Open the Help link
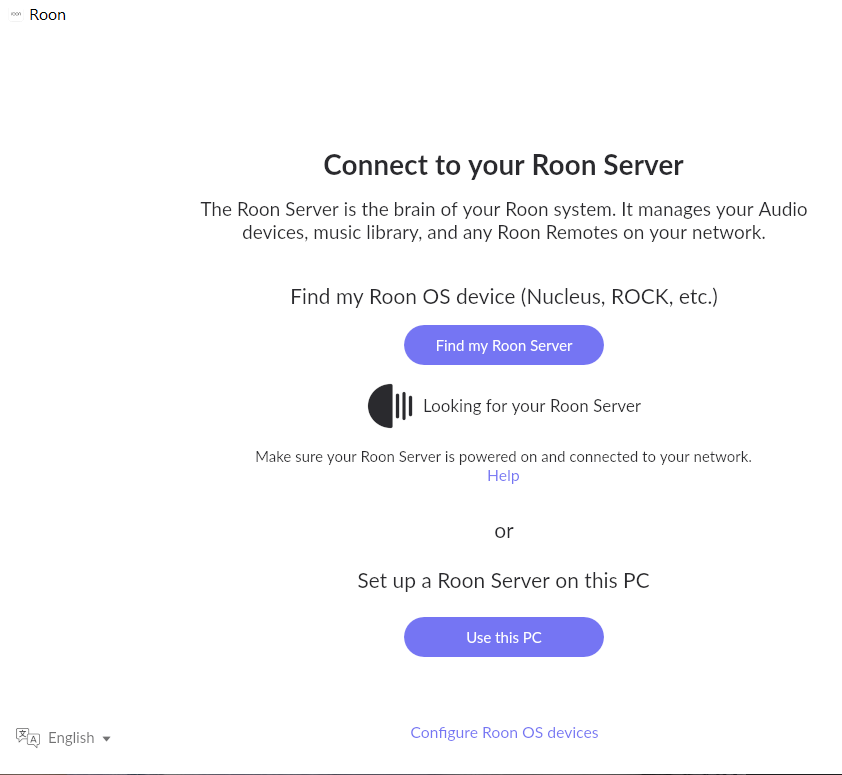This screenshot has width=842, height=775. [503, 476]
